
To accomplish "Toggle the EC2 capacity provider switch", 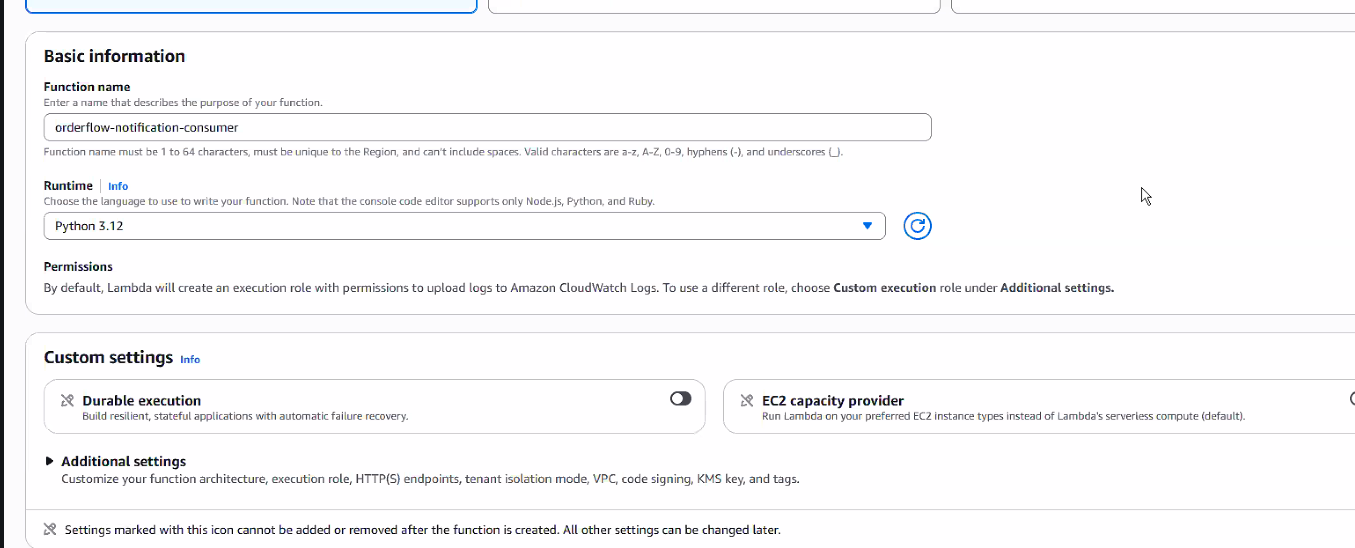I will (x=1351, y=398).
